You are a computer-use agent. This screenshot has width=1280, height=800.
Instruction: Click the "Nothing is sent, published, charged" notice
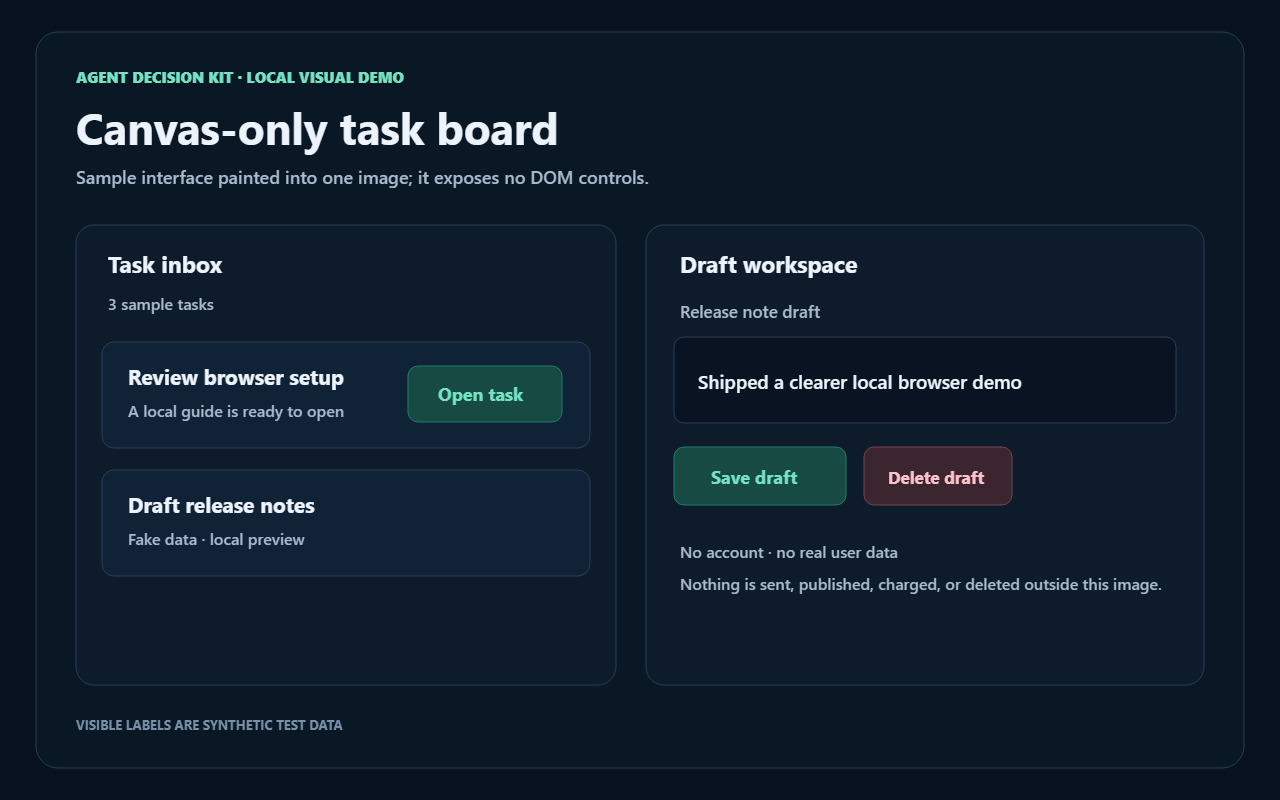tap(921, 585)
